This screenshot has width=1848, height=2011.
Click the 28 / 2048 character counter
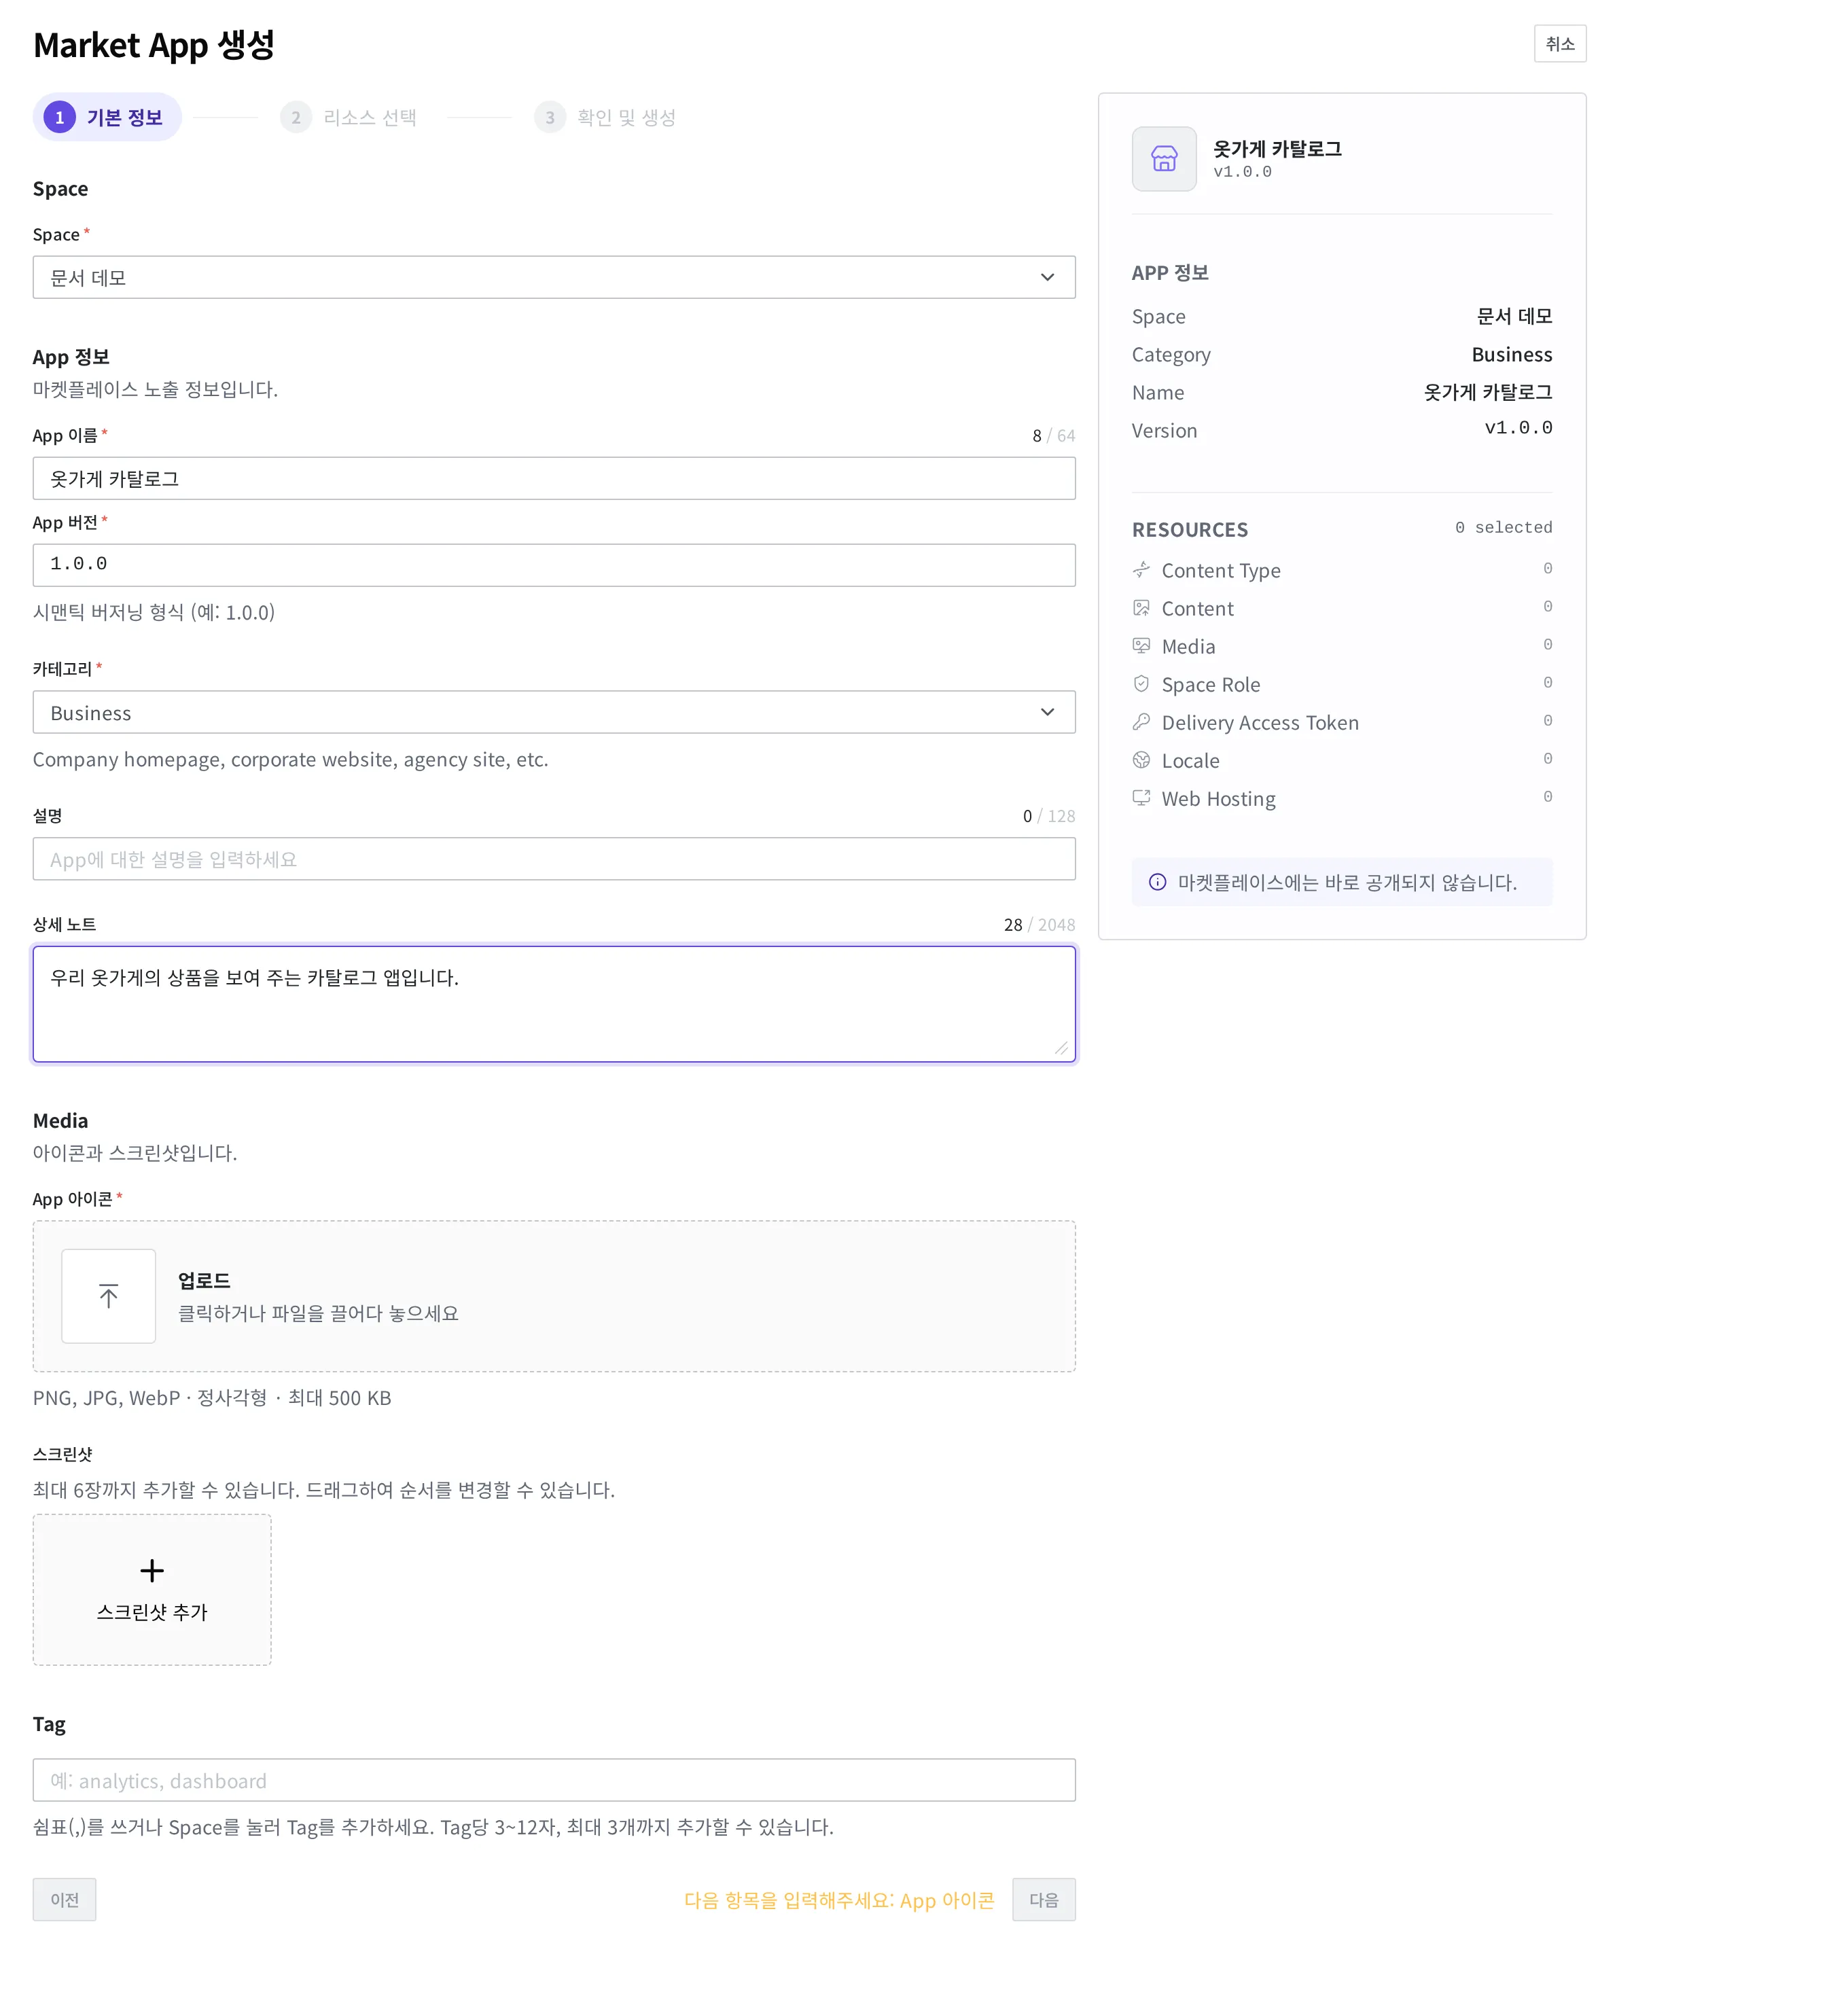pos(1039,925)
